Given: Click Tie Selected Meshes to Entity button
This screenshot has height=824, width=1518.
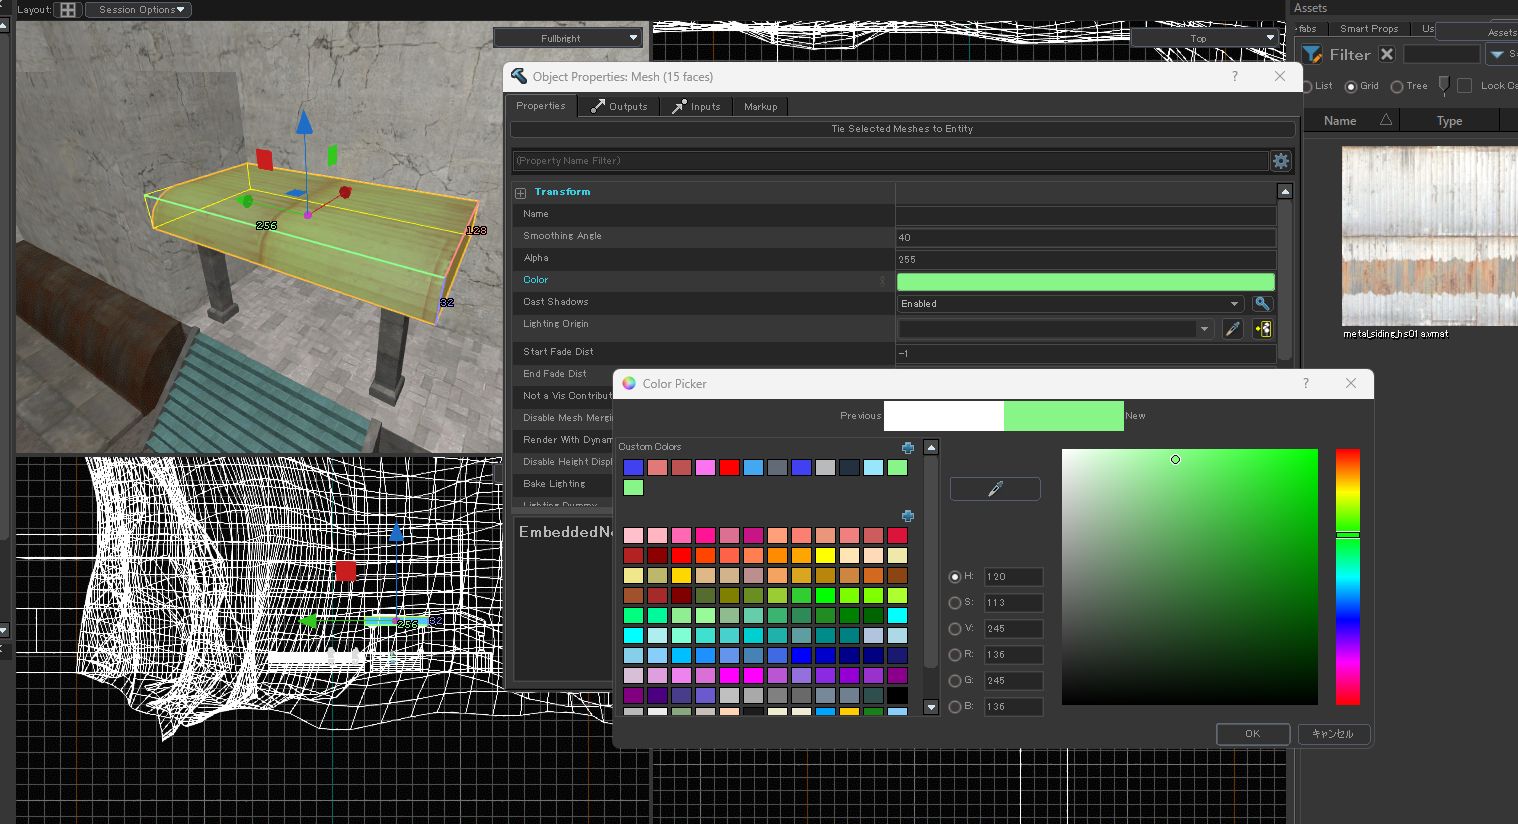Looking at the screenshot, I should 902,129.
